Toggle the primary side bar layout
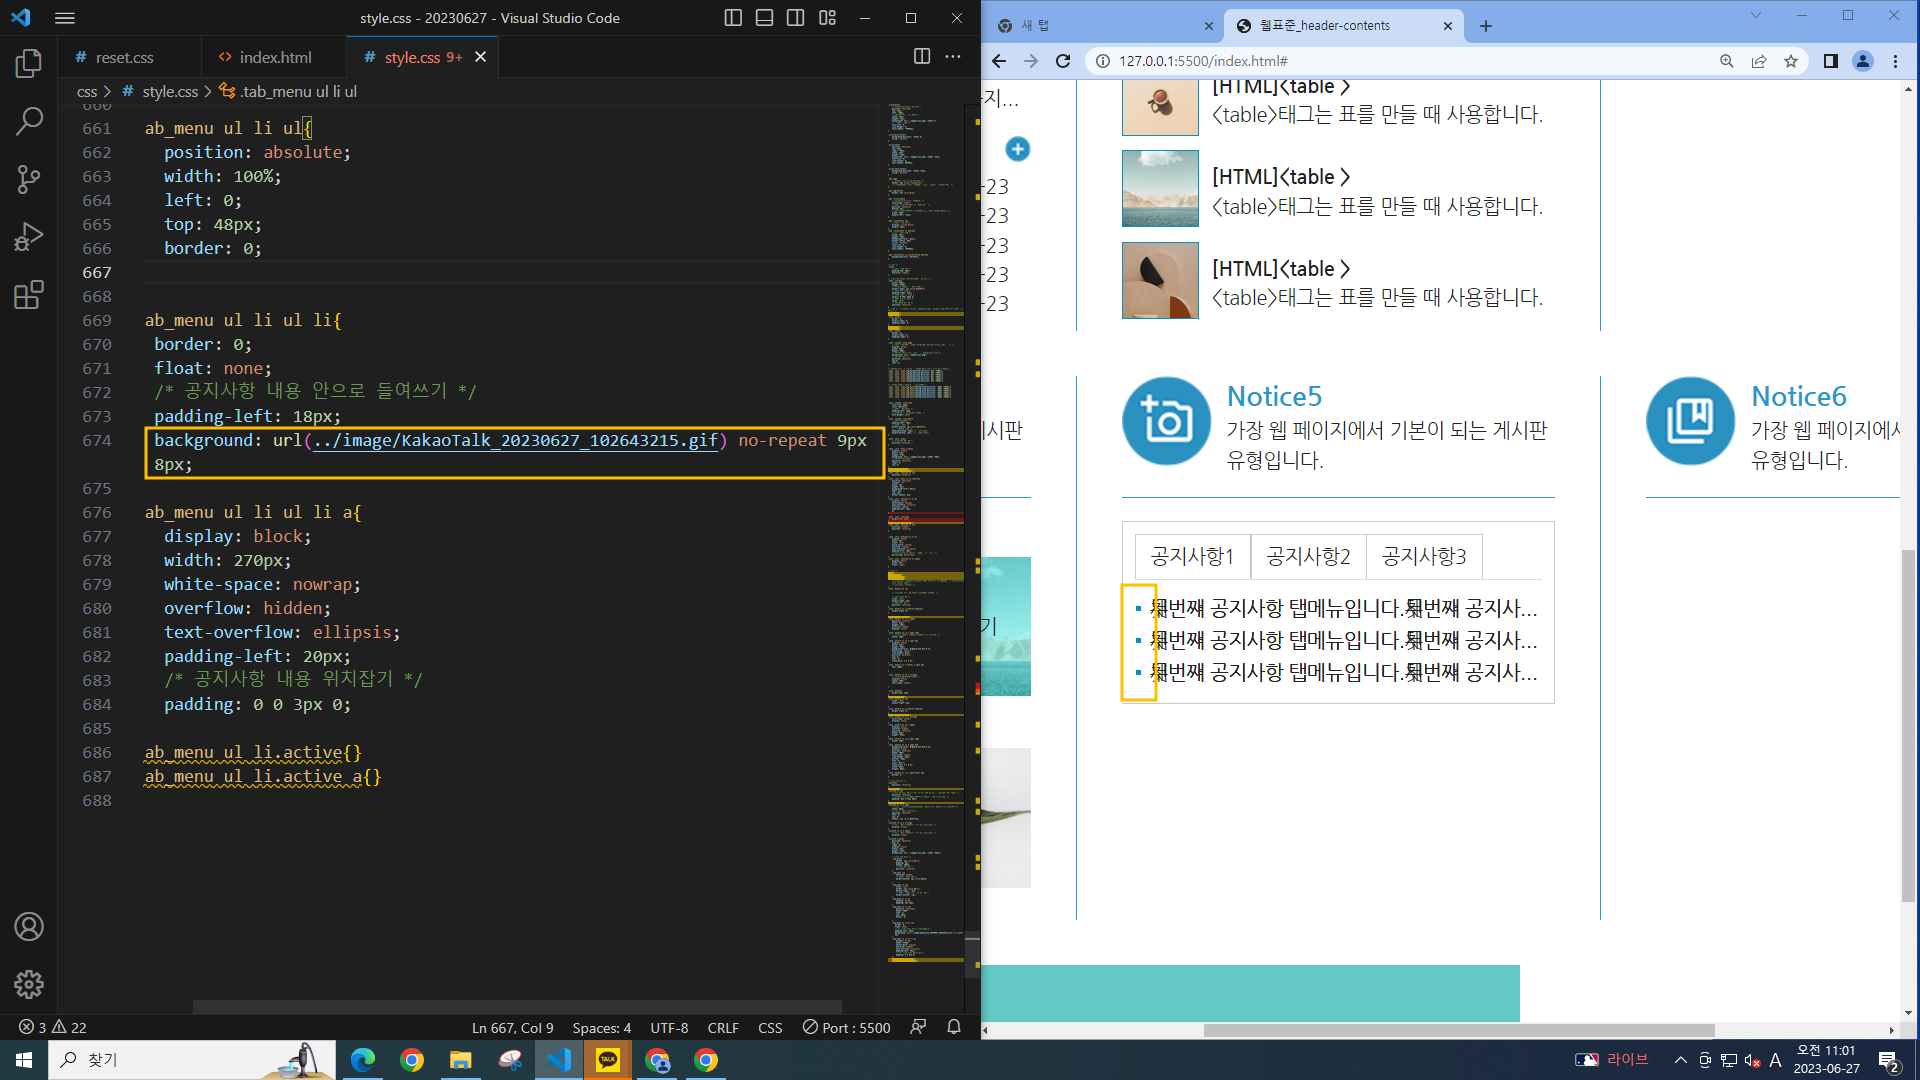Viewport: 1920px width, 1080px height. coord(733,18)
